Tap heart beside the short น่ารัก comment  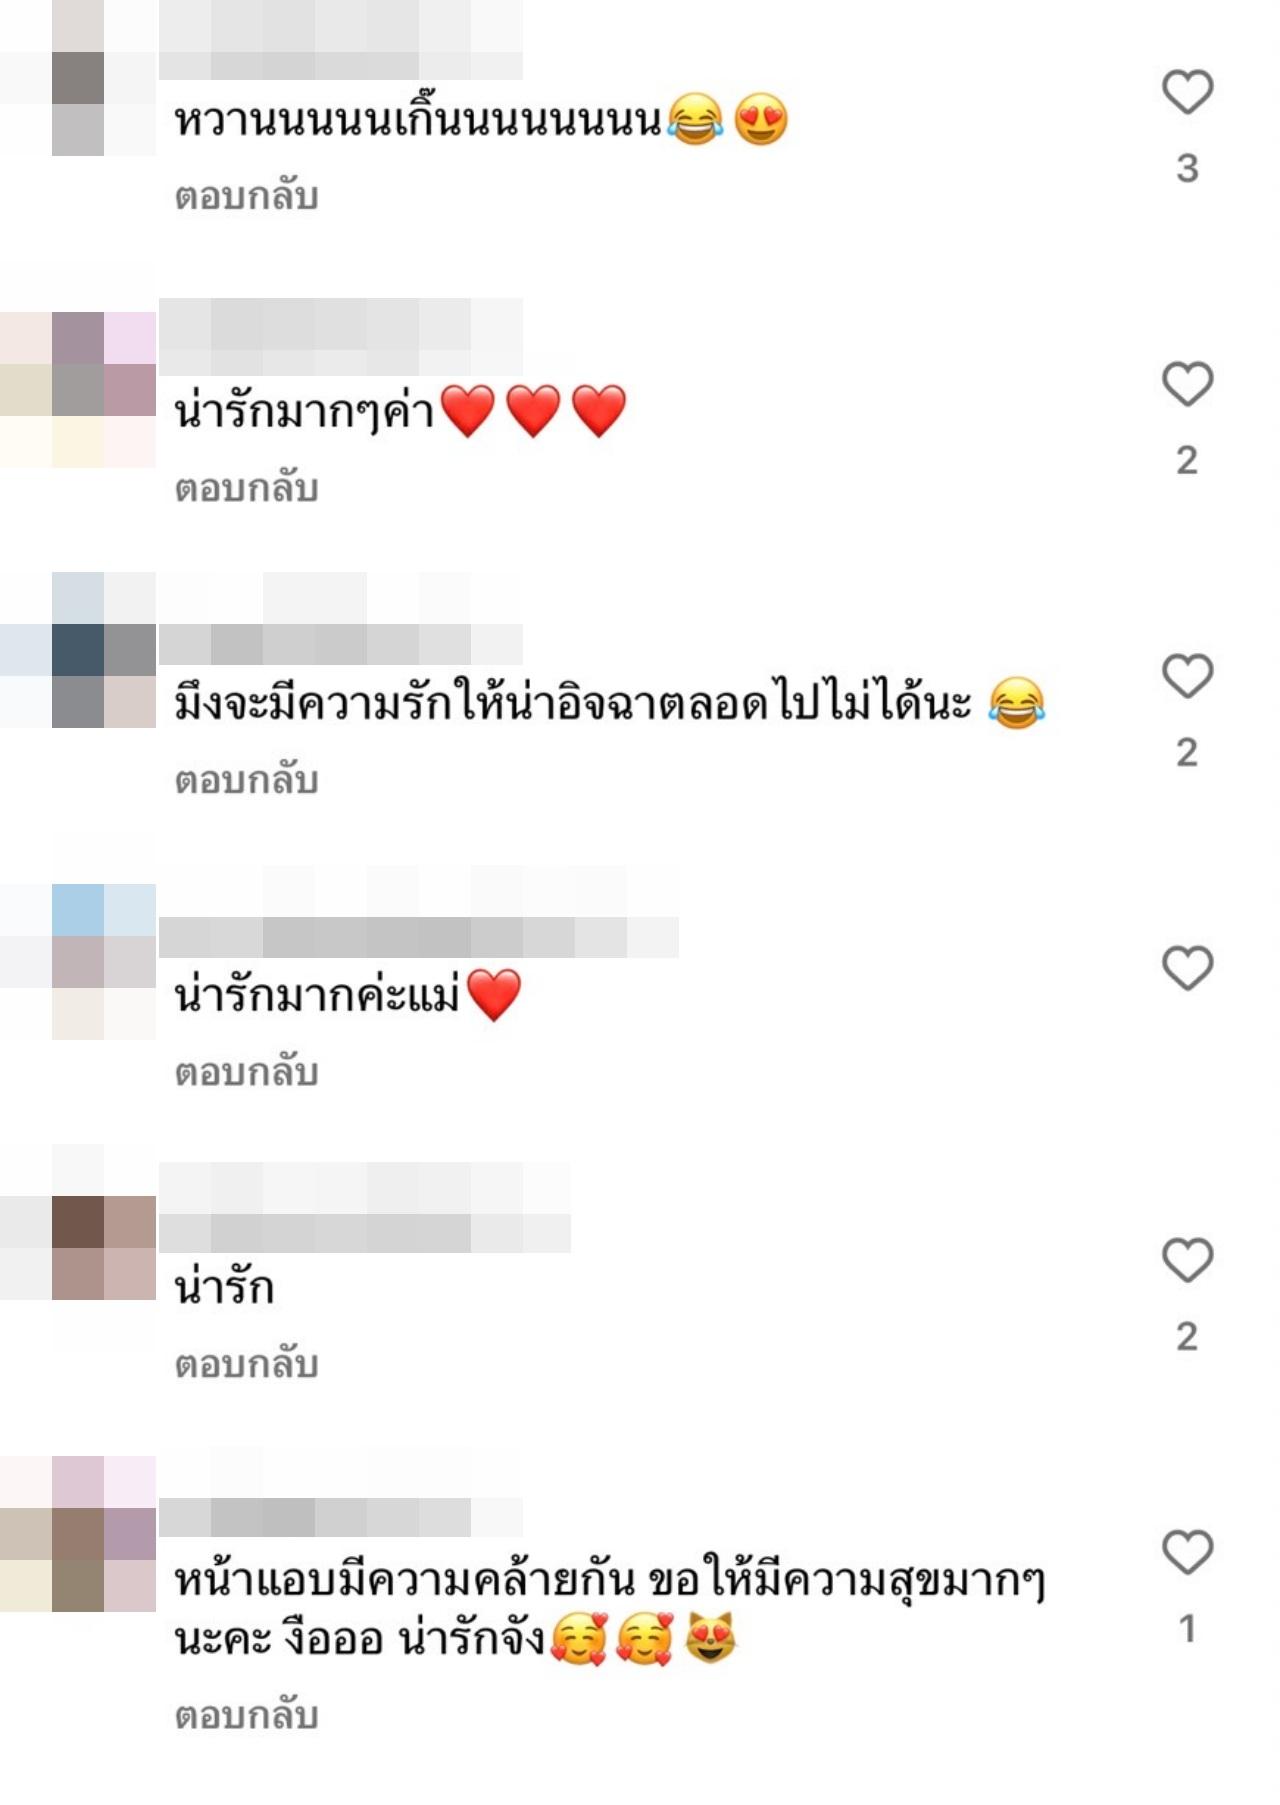tap(1187, 1260)
